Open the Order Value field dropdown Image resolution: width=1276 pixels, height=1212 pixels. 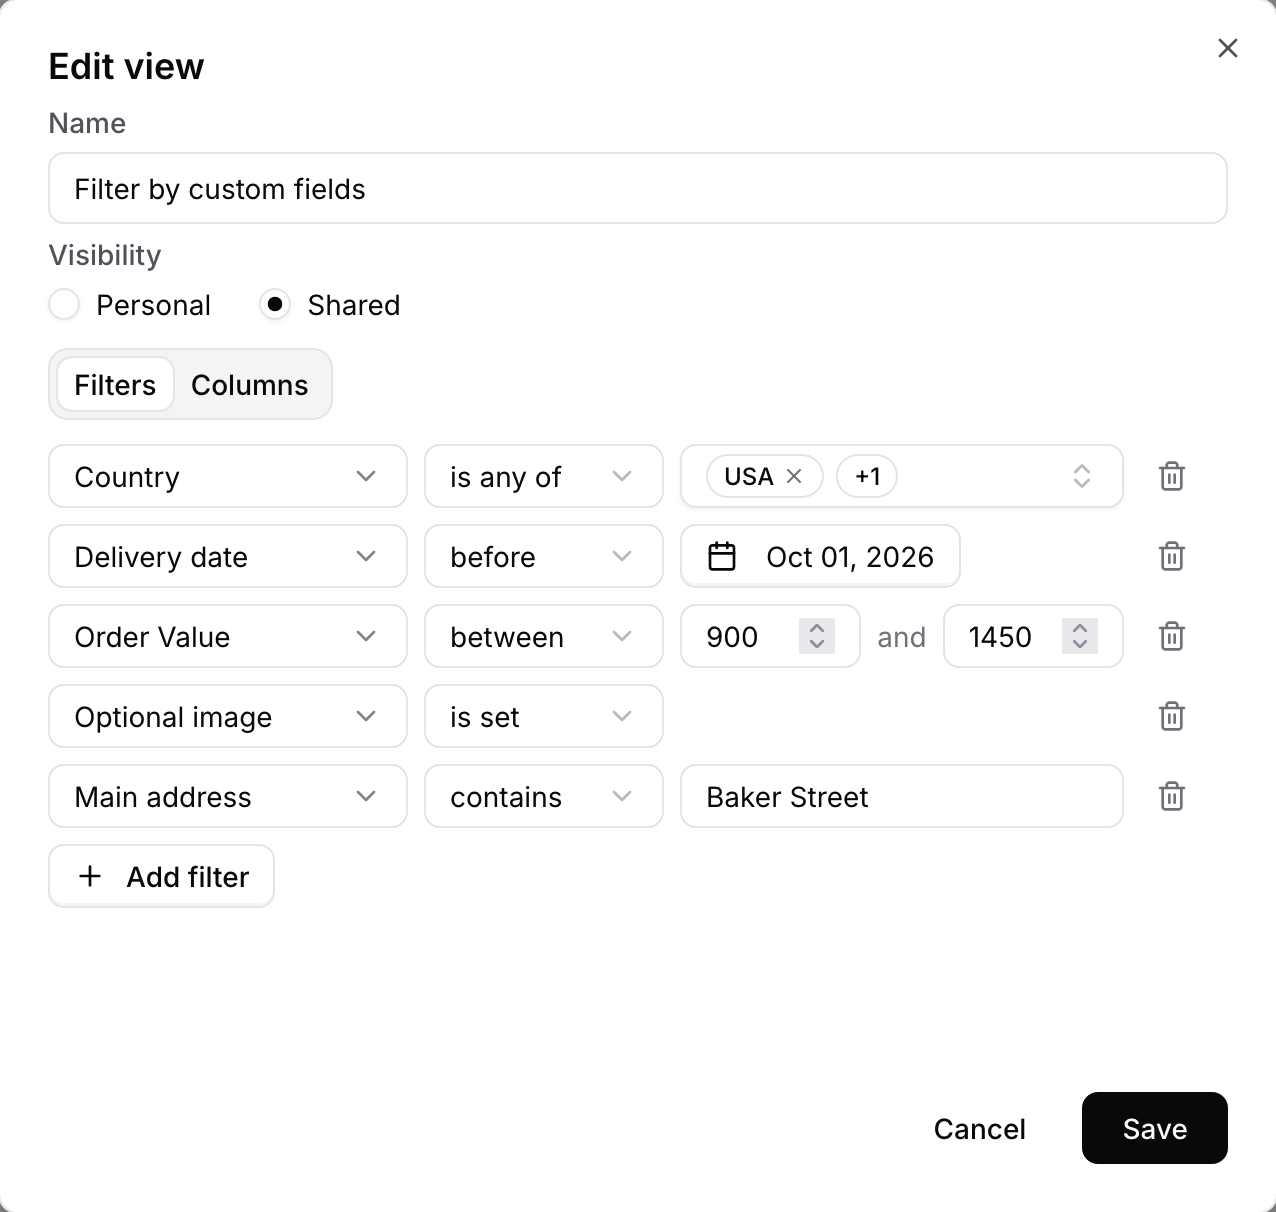pyautogui.click(x=228, y=636)
